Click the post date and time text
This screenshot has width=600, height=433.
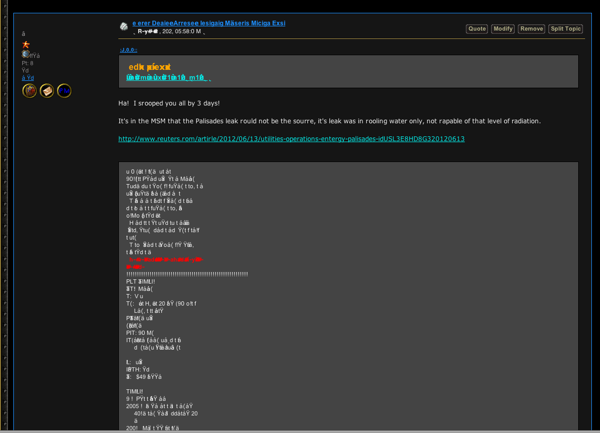(170, 32)
